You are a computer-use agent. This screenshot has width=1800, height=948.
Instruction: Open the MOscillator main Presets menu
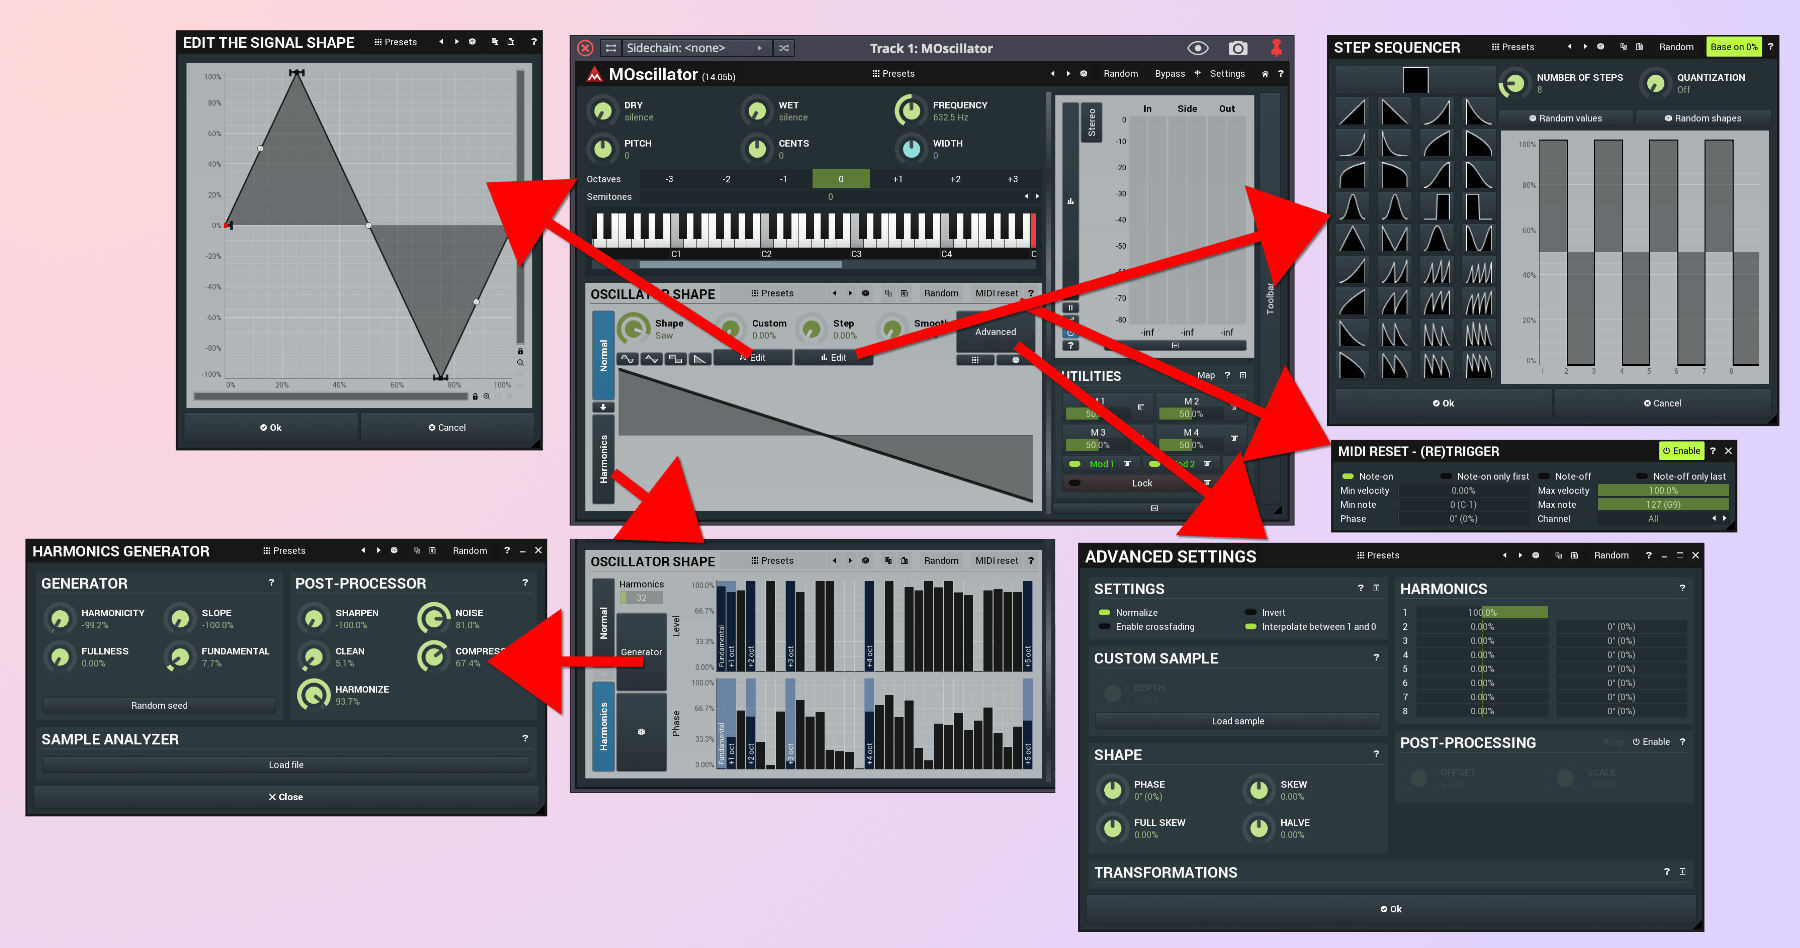893,74
